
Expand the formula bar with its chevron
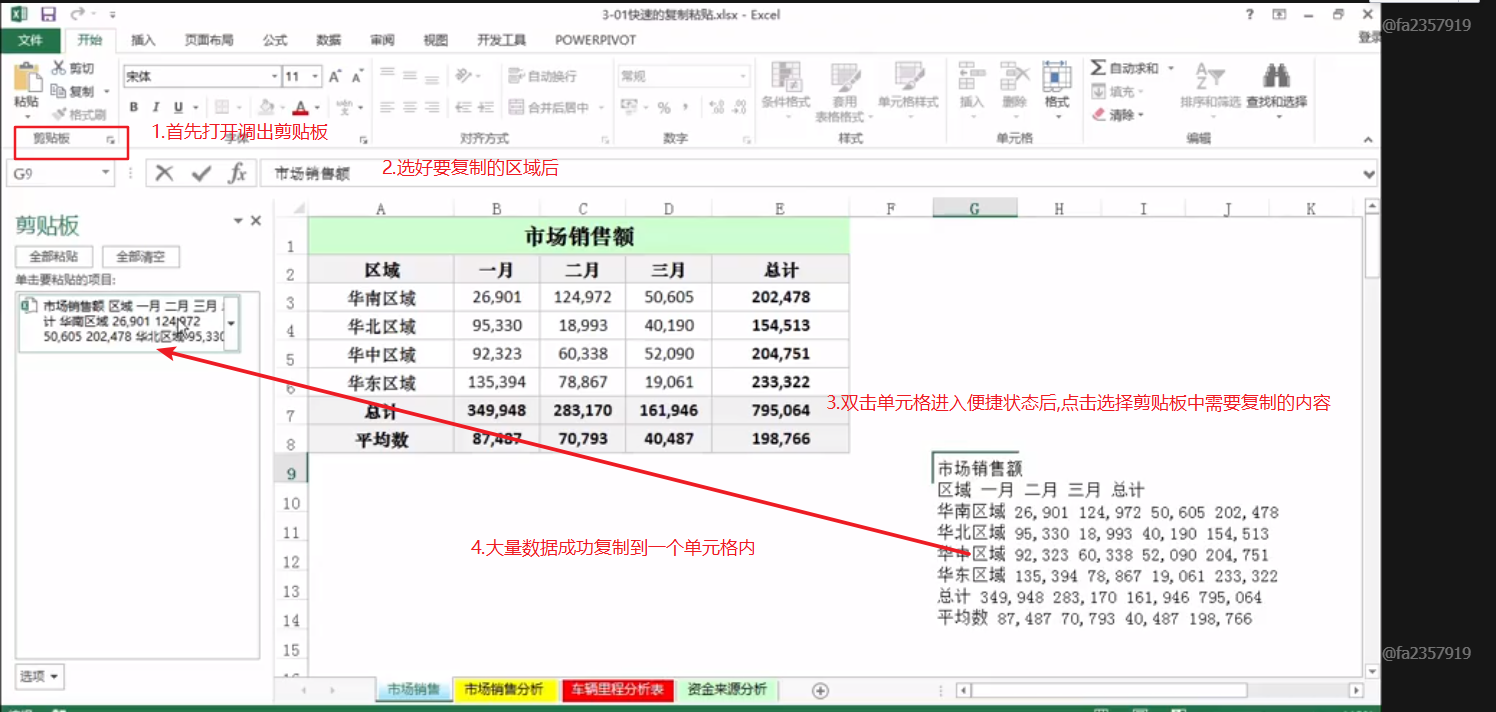click(1369, 173)
